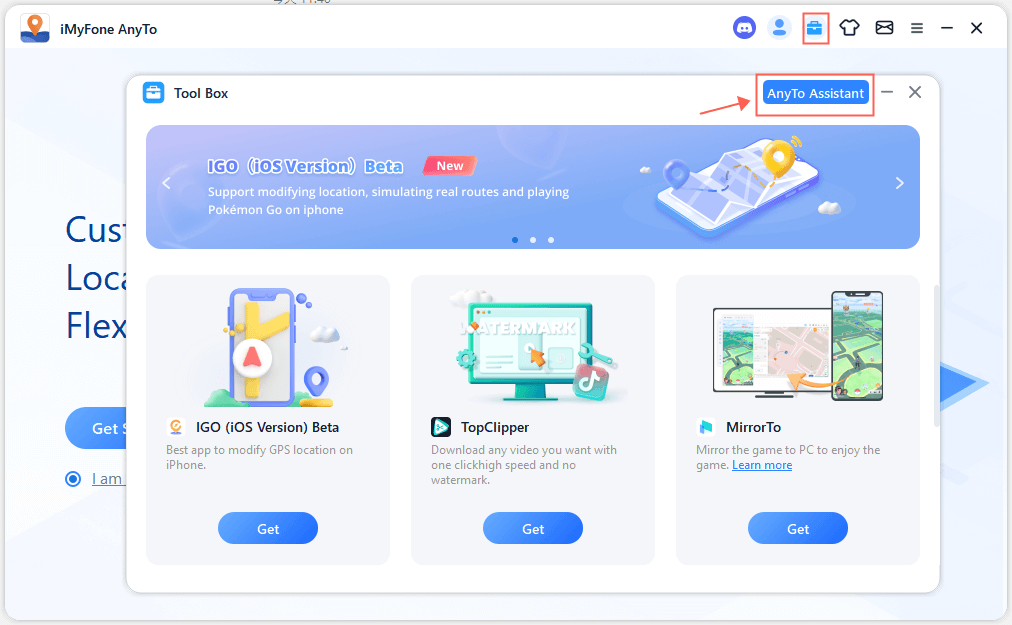This screenshot has height=625, width=1012.
Task: Open the MirrorTo Learn more link
Action: pyautogui.click(x=762, y=465)
